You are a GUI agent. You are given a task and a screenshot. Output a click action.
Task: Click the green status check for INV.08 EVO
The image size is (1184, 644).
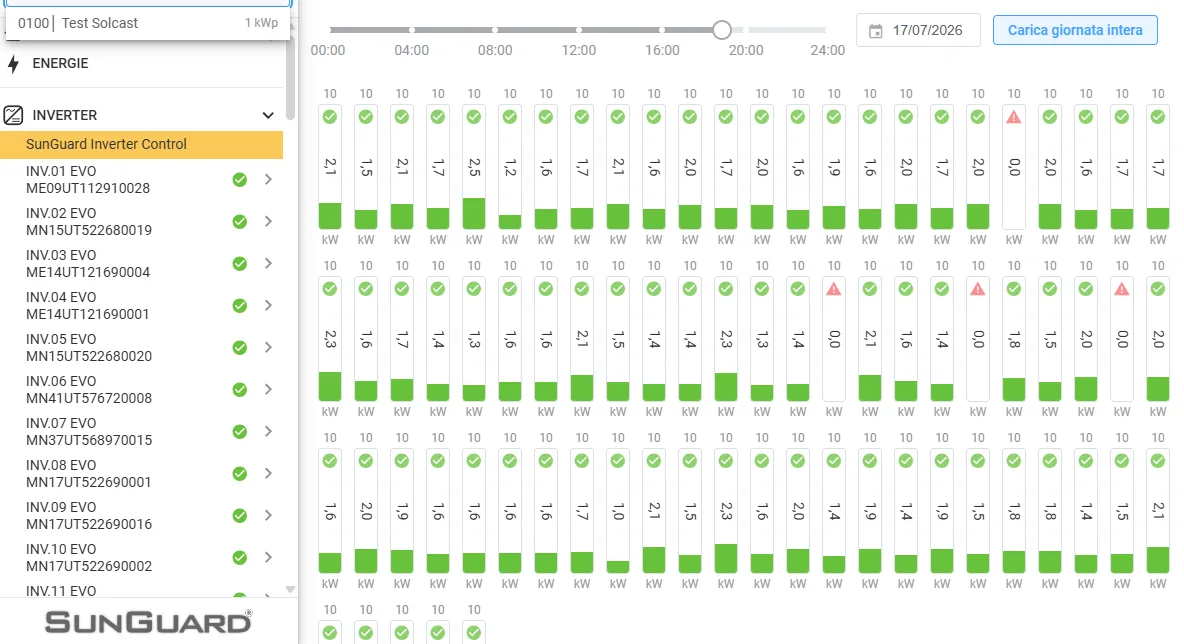click(239, 473)
